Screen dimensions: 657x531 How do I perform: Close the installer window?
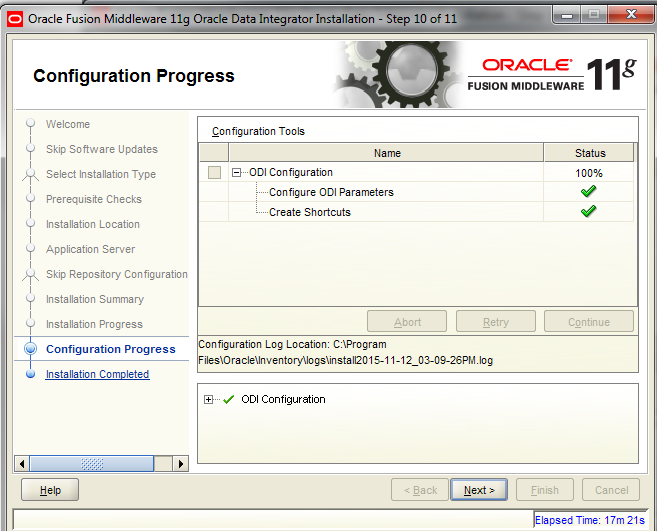[631, 15]
